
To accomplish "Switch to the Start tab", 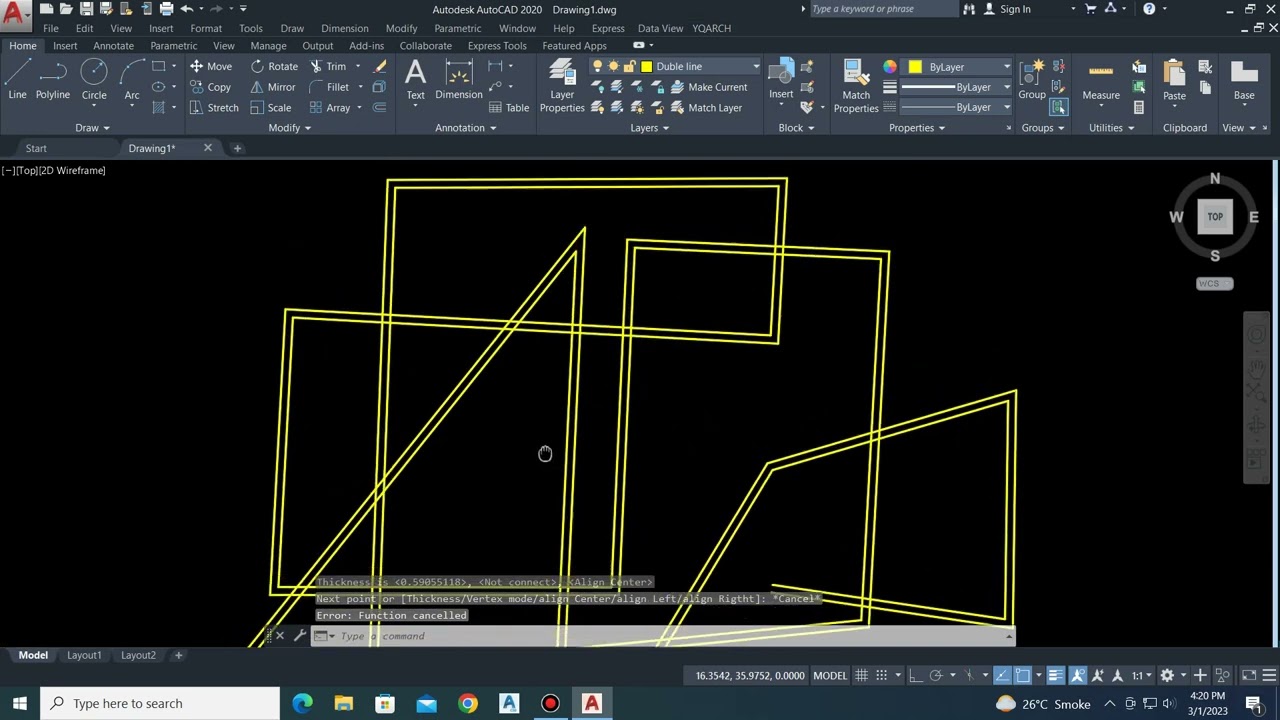I will (x=36, y=148).
